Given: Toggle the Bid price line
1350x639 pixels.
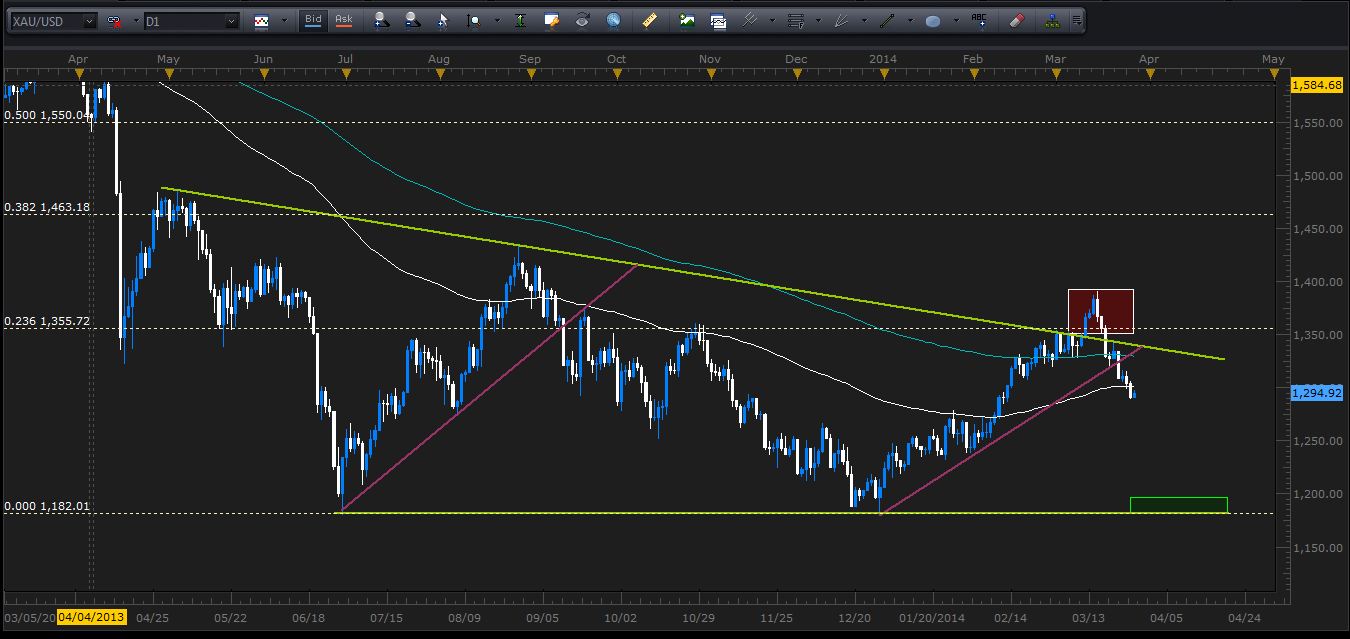Looking at the screenshot, I should tap(313, 20).
